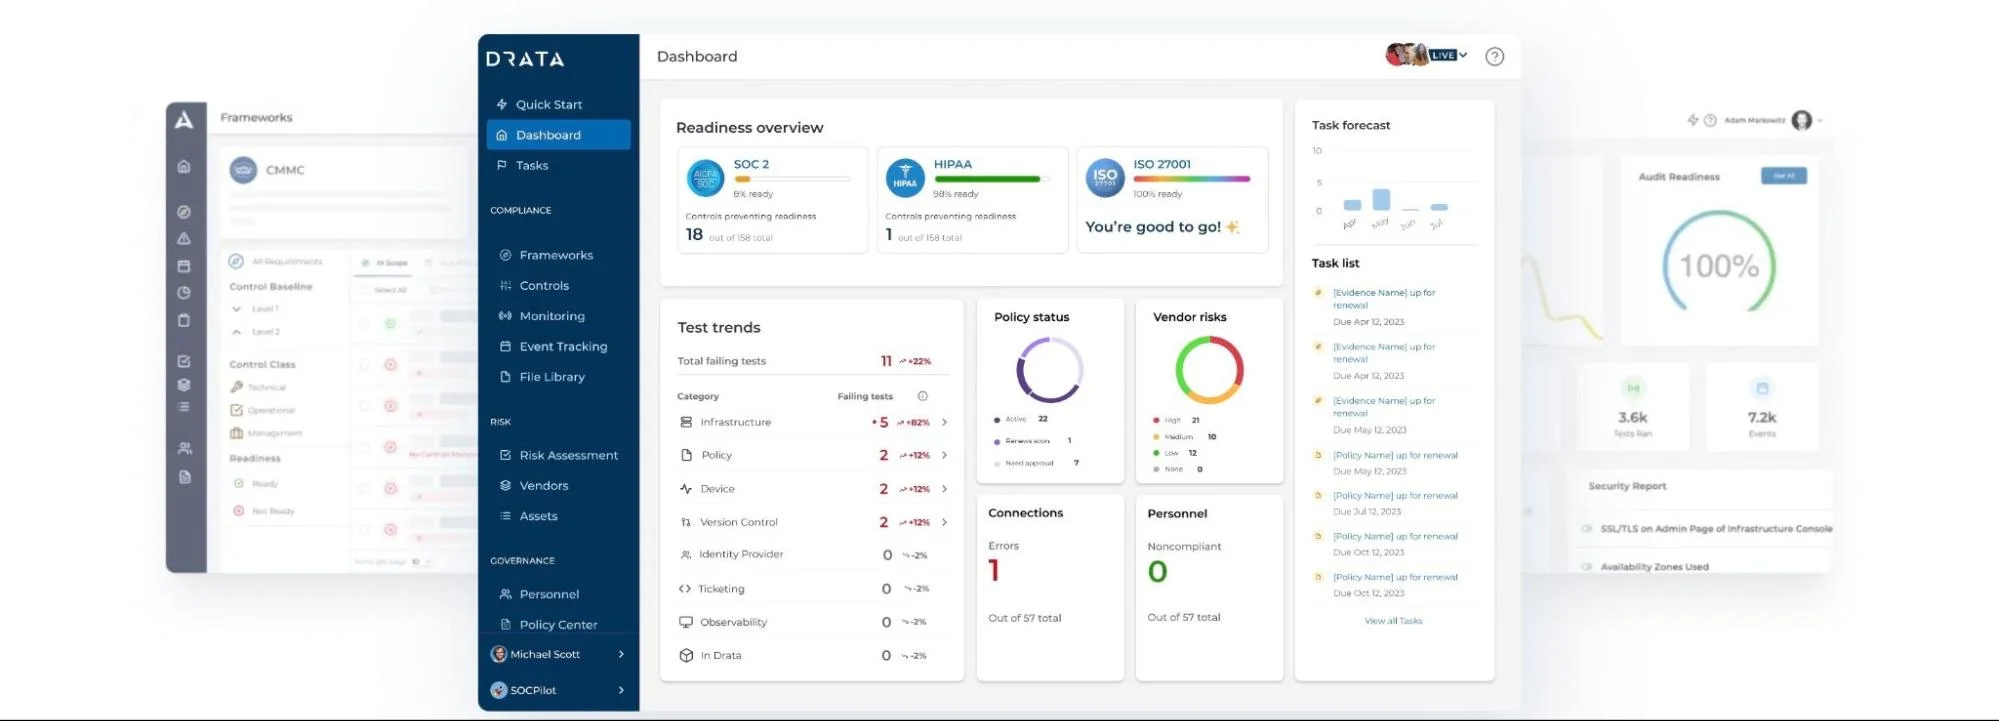The image size is (1999, 721).
Task: Click the File Library document icon
Action: coord(505,377)
